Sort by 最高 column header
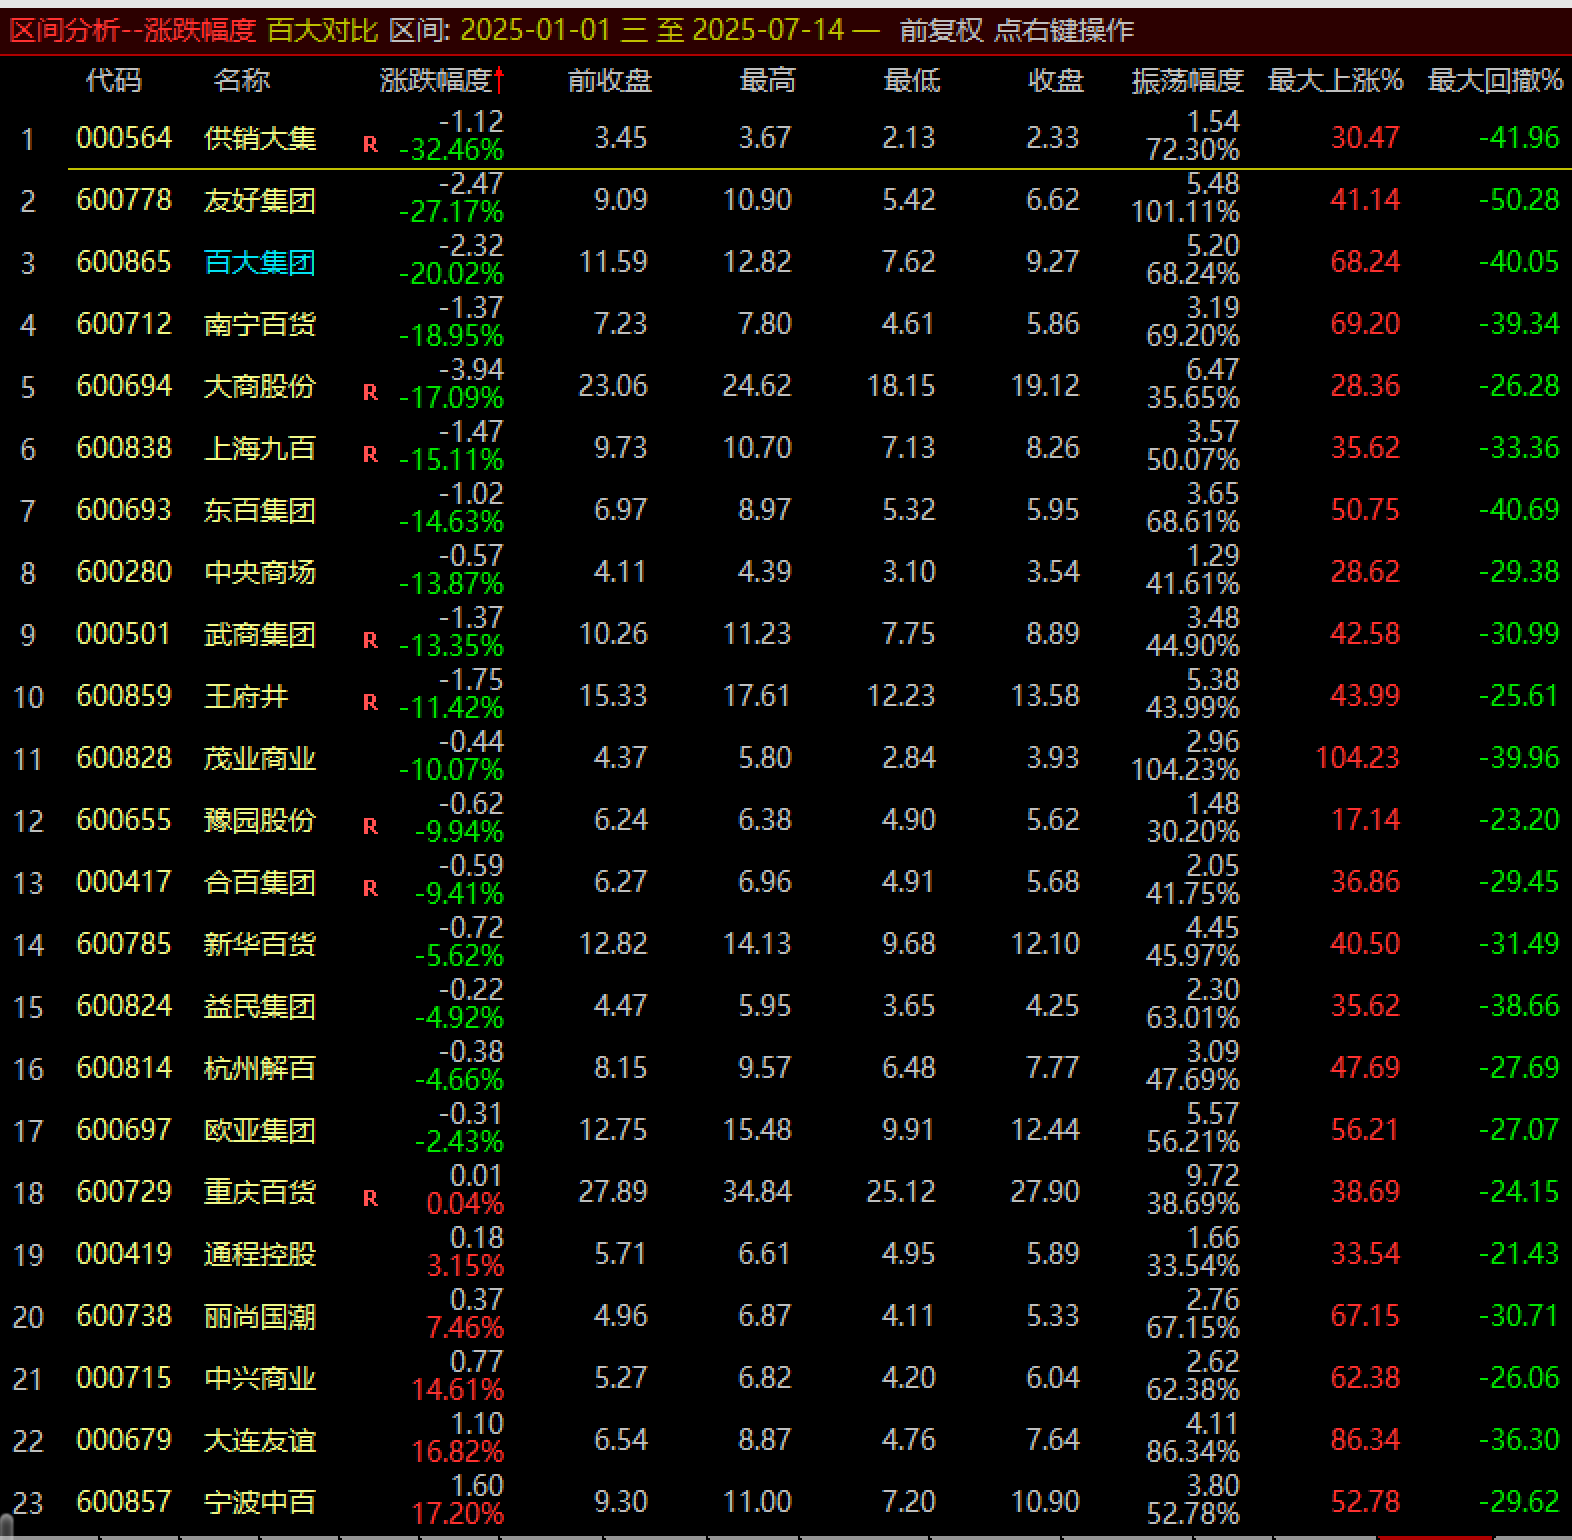This screenshot has width=1572, height=1540. [767, 80]
